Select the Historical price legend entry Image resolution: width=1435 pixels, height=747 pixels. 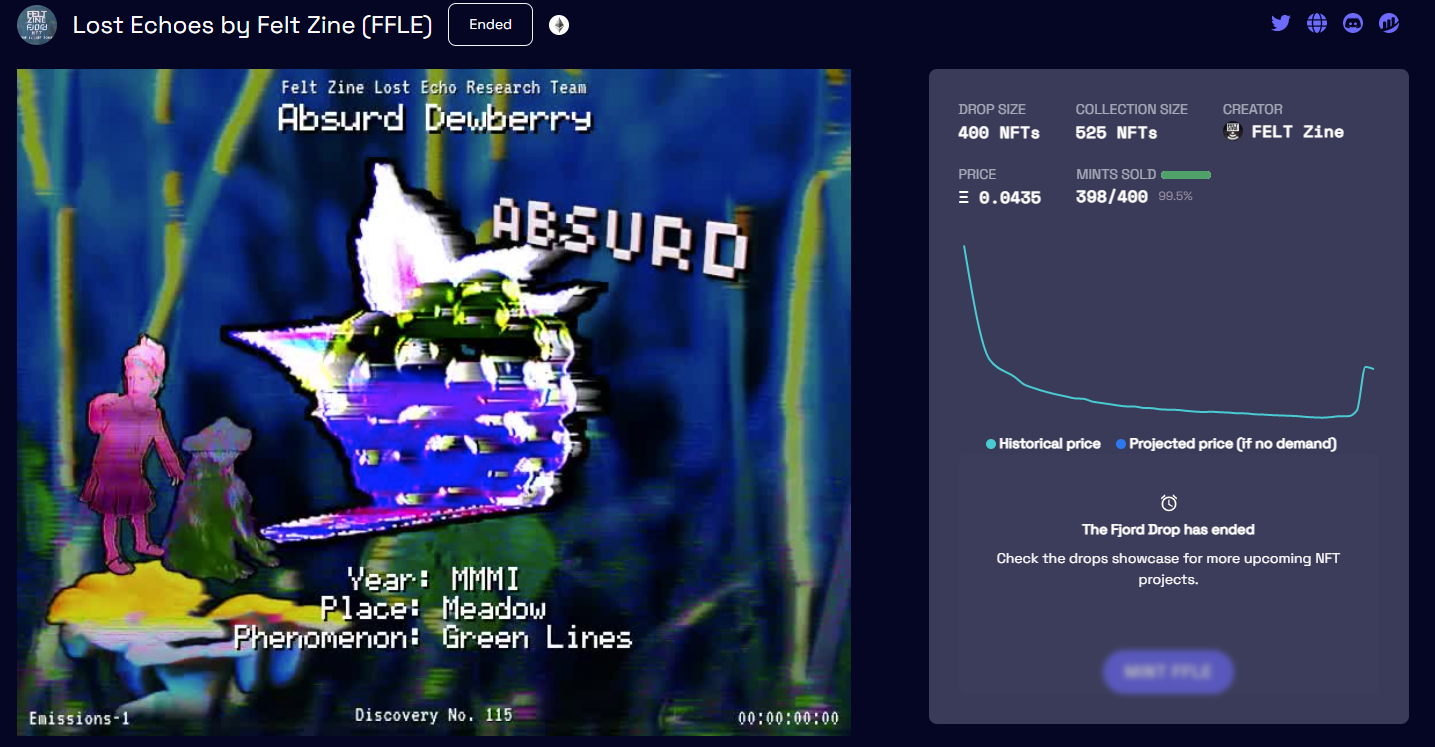pos(1043,443)
